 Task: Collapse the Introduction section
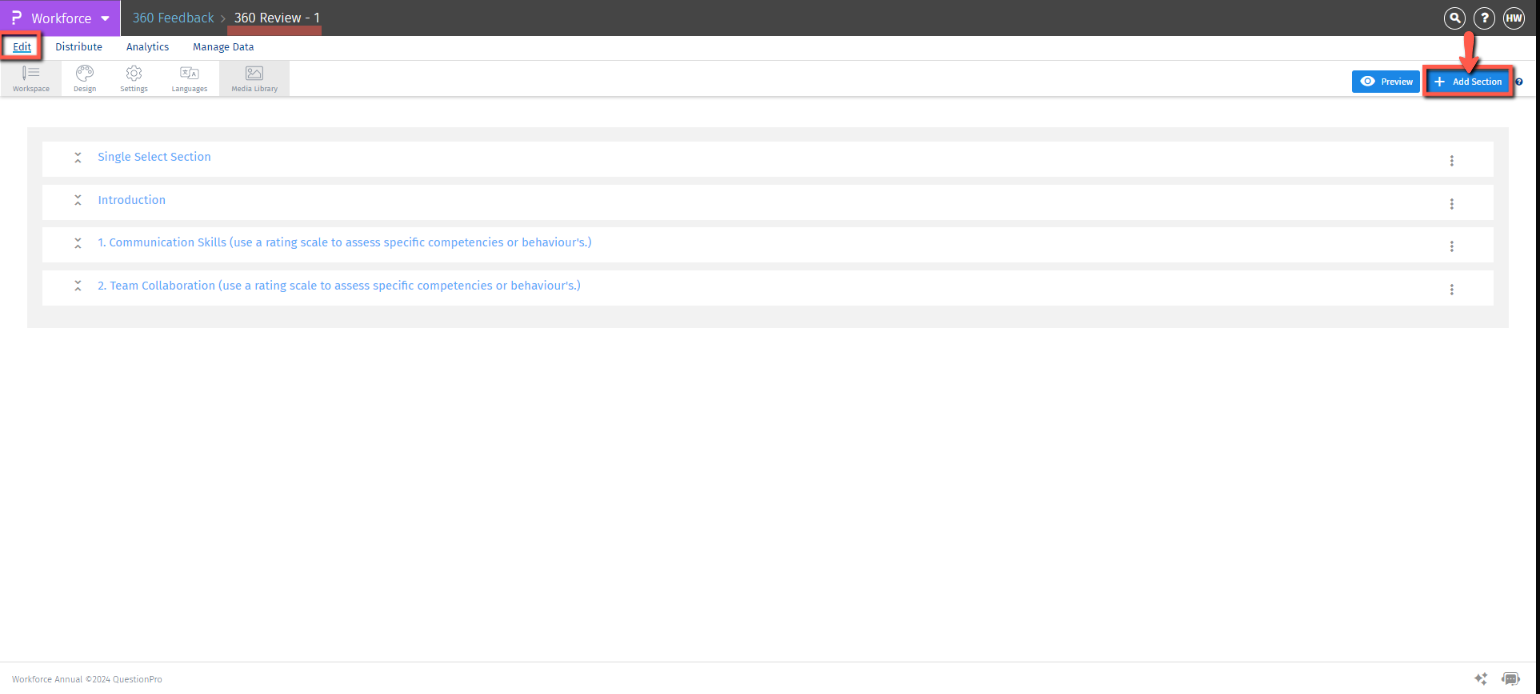tap(78, 200)
